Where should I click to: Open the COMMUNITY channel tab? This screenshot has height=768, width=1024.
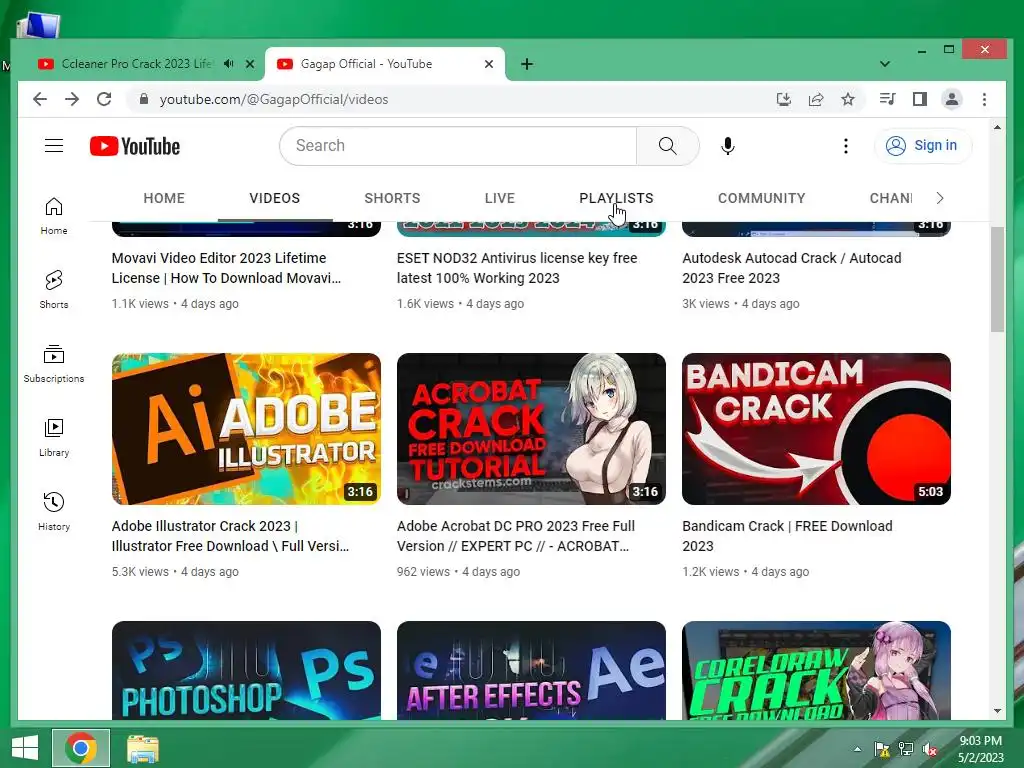[761, 198]
